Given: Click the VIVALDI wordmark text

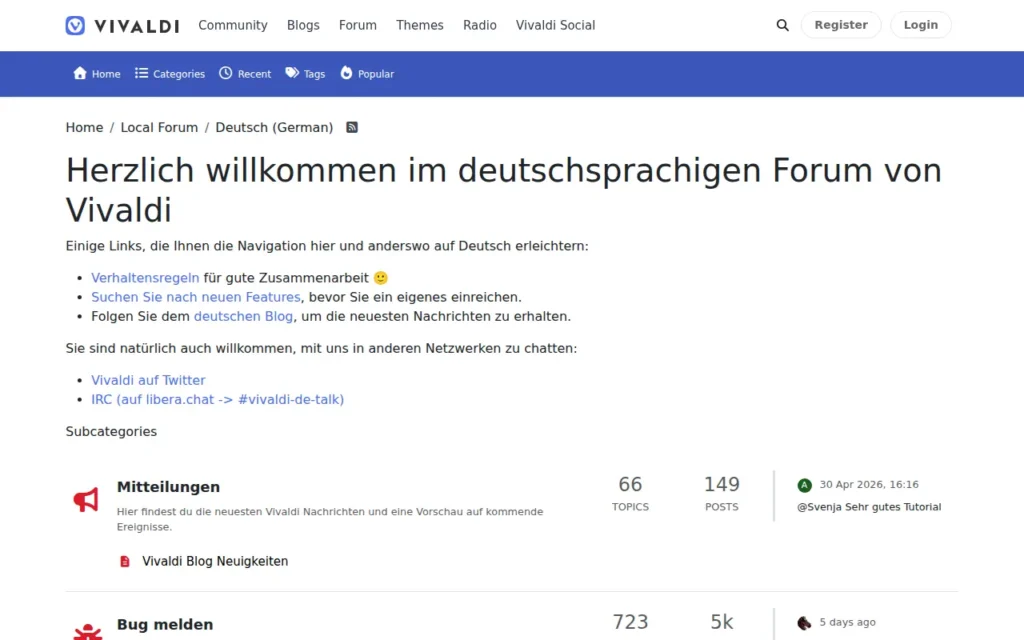Looking at the screenshot, I should pos(137,26).
